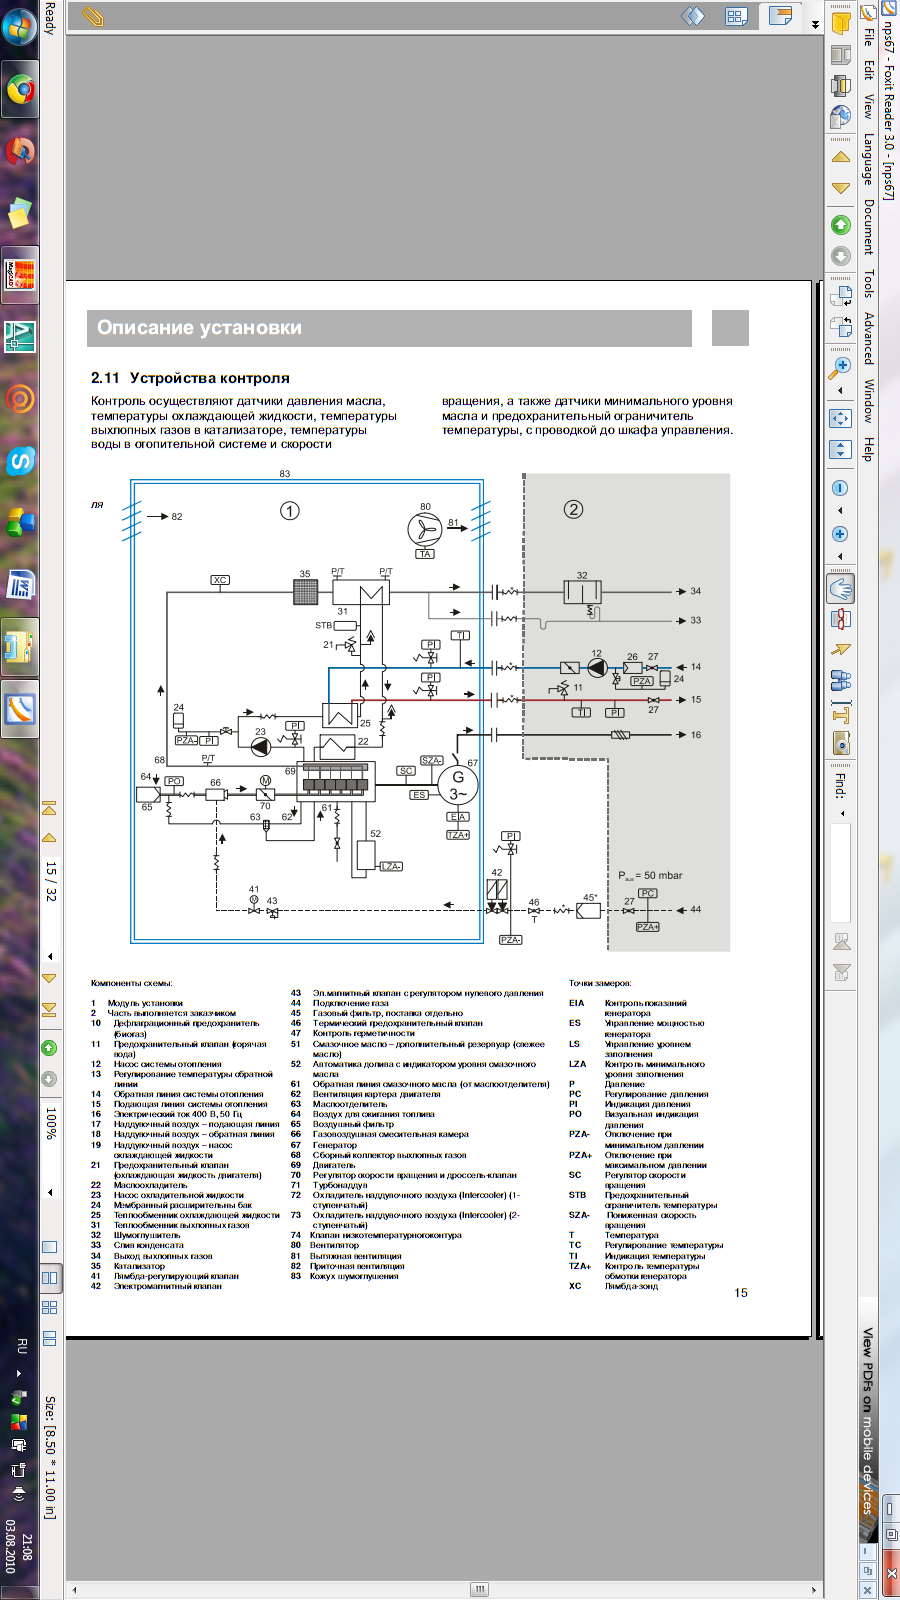900x1600 pixels.
Task: Click the binoculars Search icon
Action: coord(841,681)
